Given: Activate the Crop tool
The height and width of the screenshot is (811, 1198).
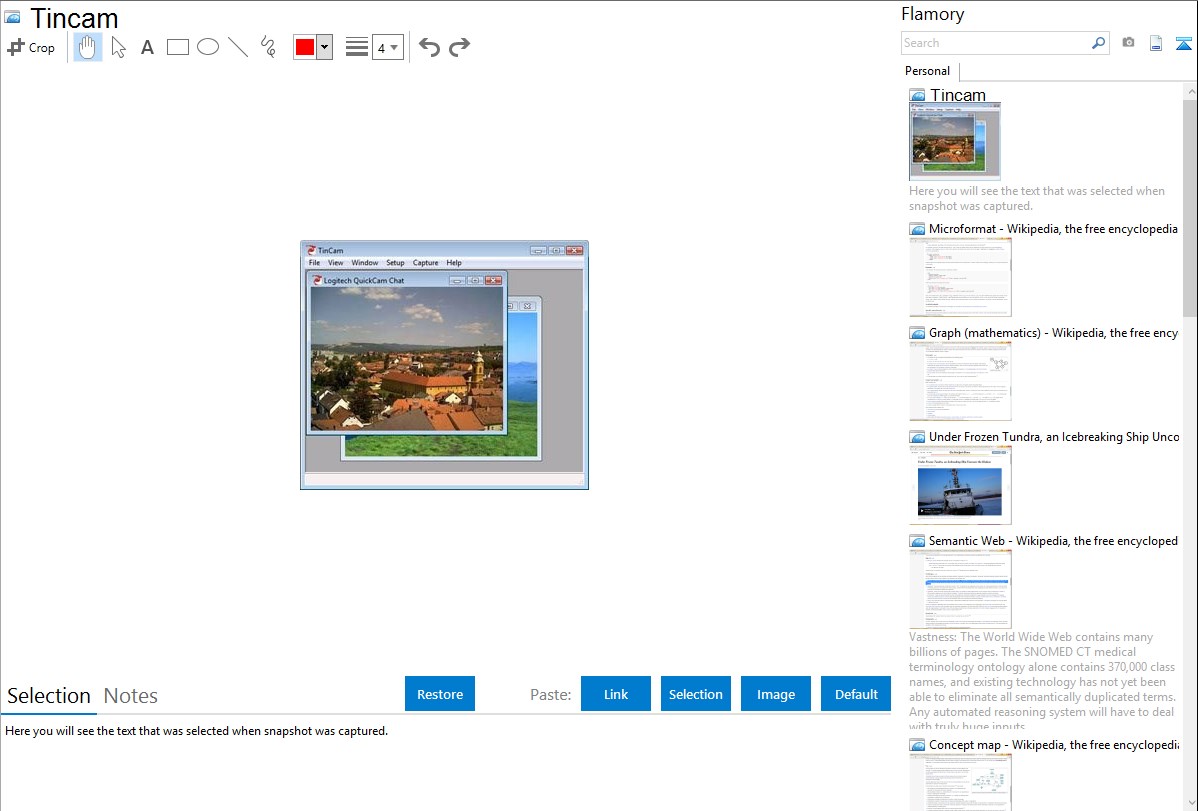Looking at the screenshot, I should pyautogui.click(x=31, y=47).
